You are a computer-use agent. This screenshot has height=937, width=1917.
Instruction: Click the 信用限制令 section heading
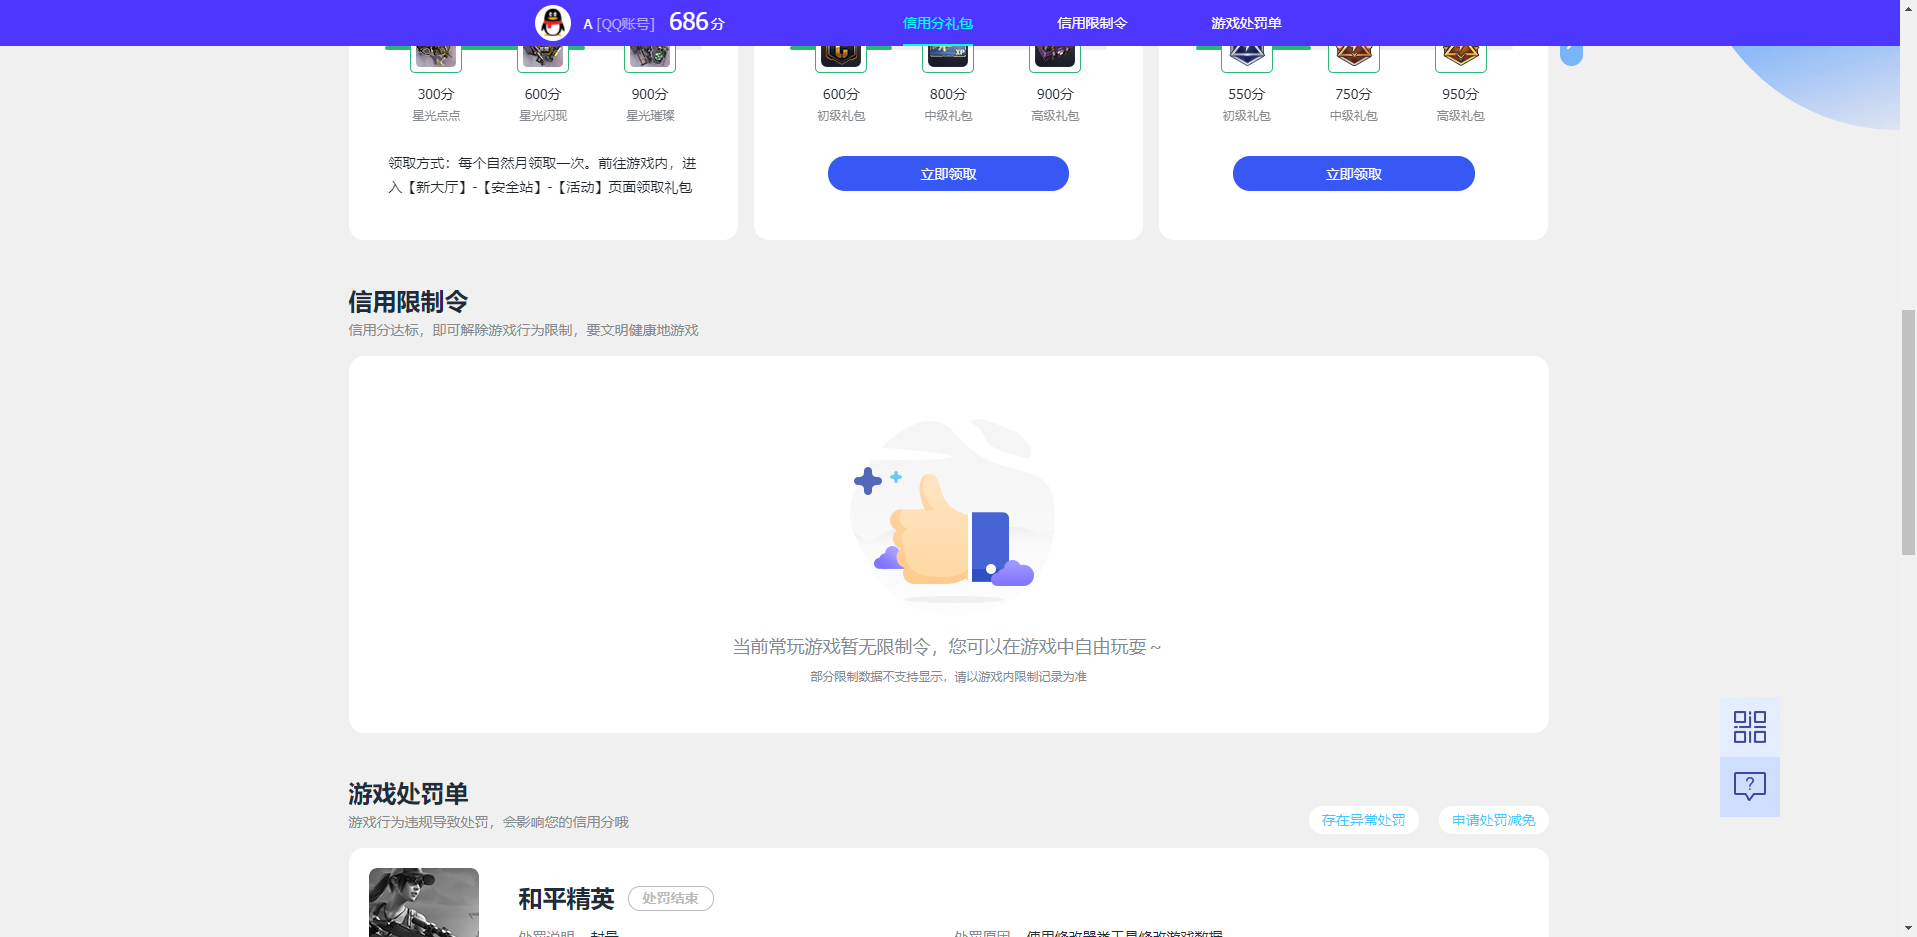click(408, 301)
